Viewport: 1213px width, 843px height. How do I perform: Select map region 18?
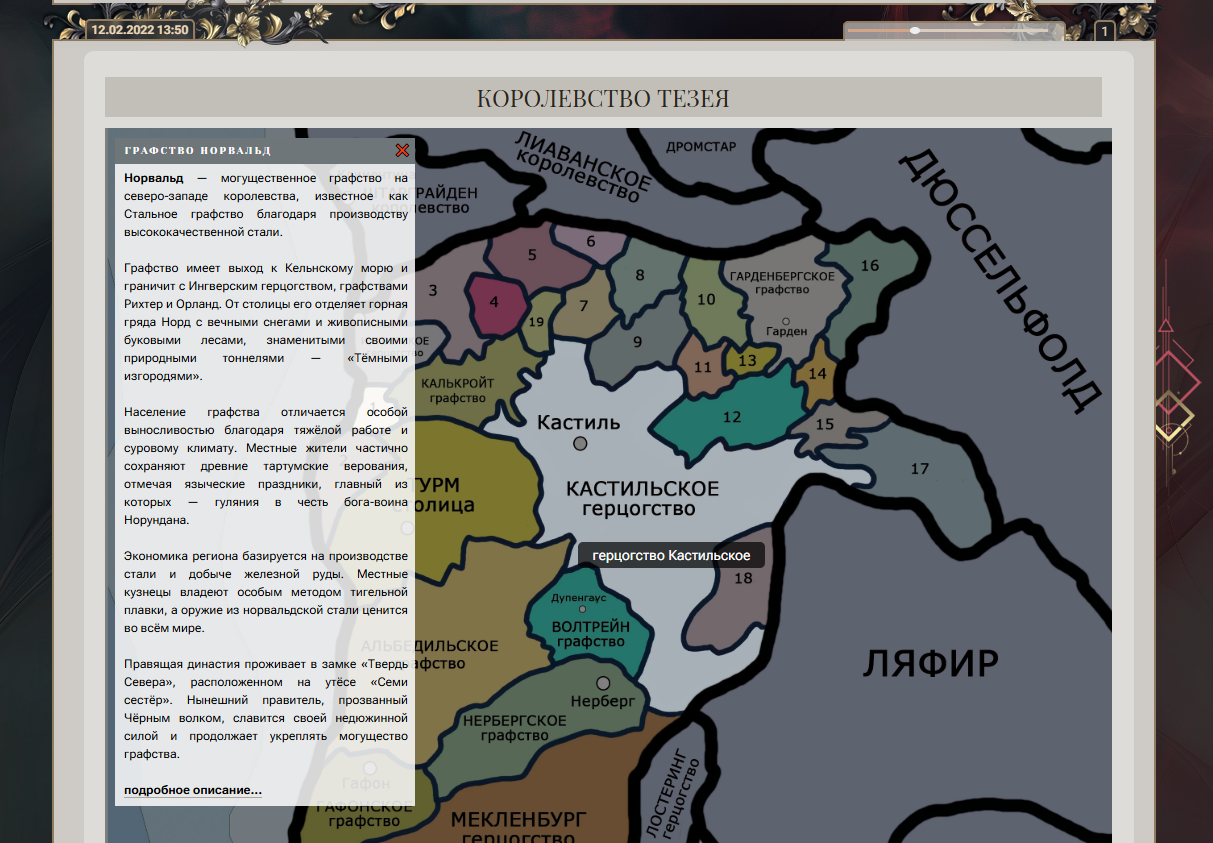[x=743, y=578]
